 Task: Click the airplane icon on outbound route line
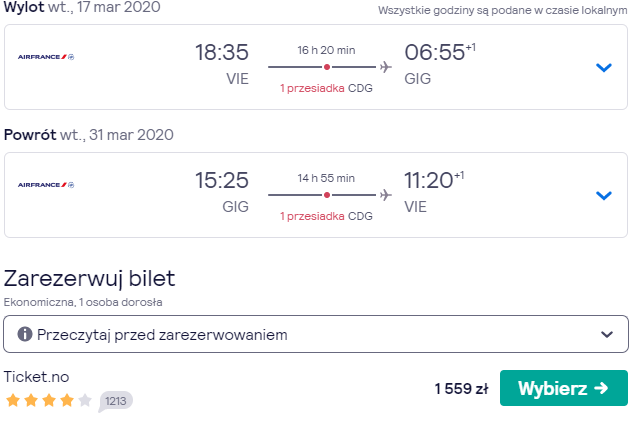tap(386, 67)
